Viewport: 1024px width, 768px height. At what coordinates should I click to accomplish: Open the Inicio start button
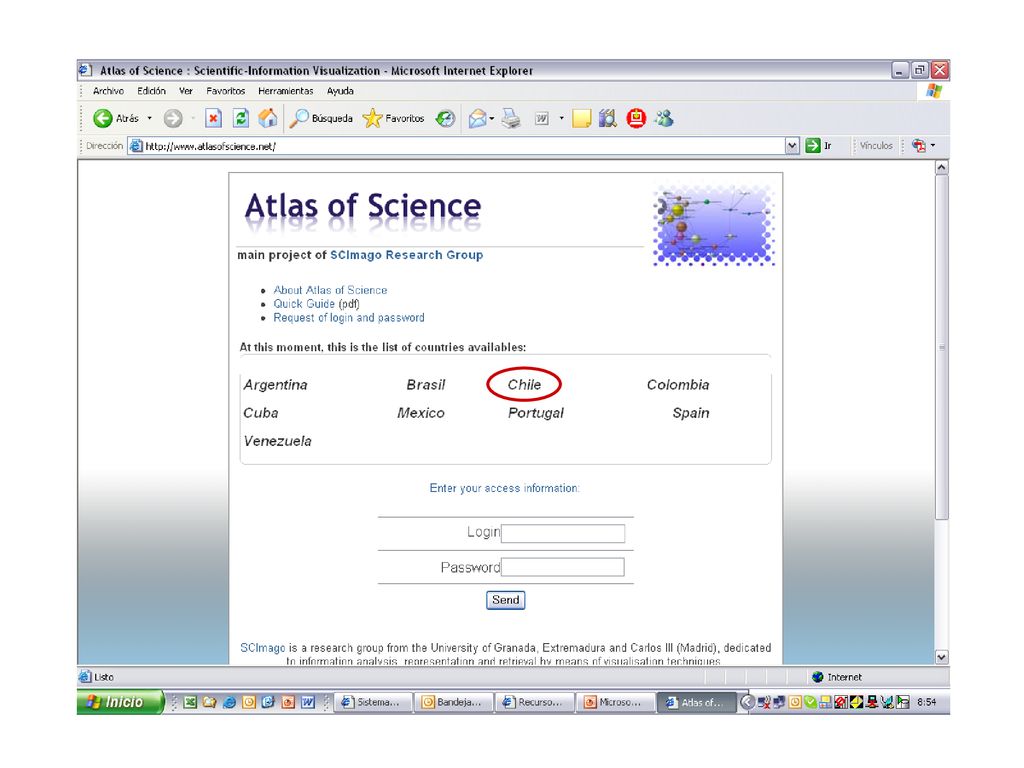pyautogui.click(x=119, y=702)
